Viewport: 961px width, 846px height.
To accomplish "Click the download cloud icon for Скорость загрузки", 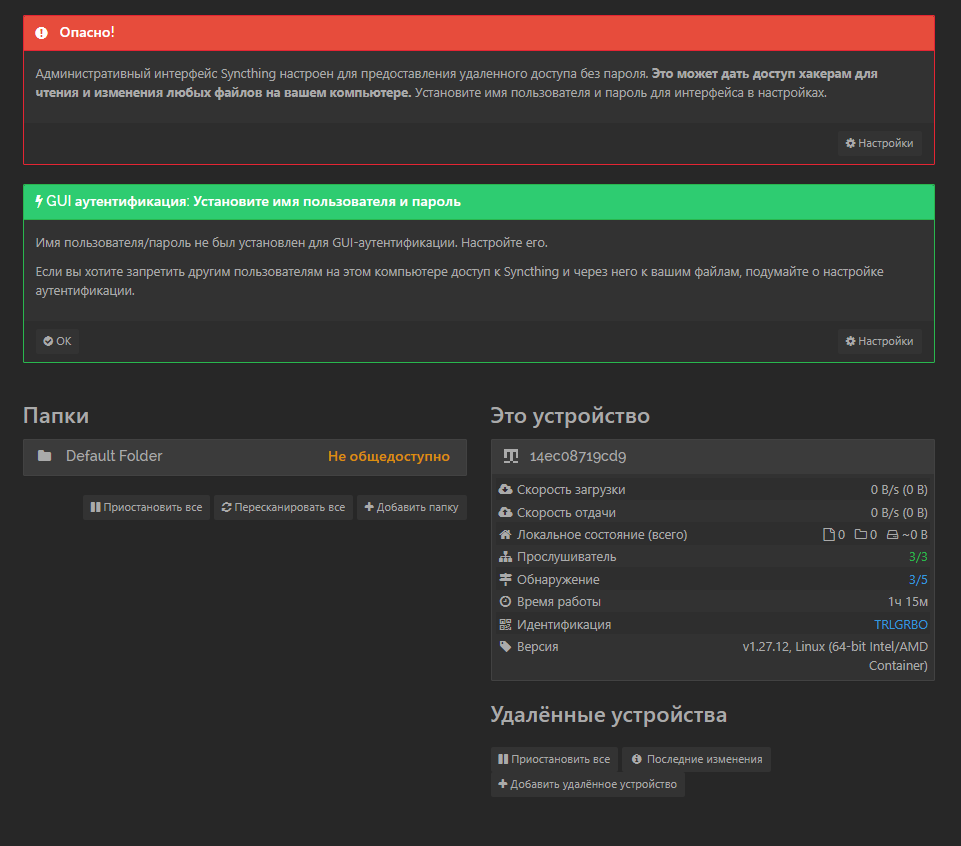I will click(x=505, y=489).
